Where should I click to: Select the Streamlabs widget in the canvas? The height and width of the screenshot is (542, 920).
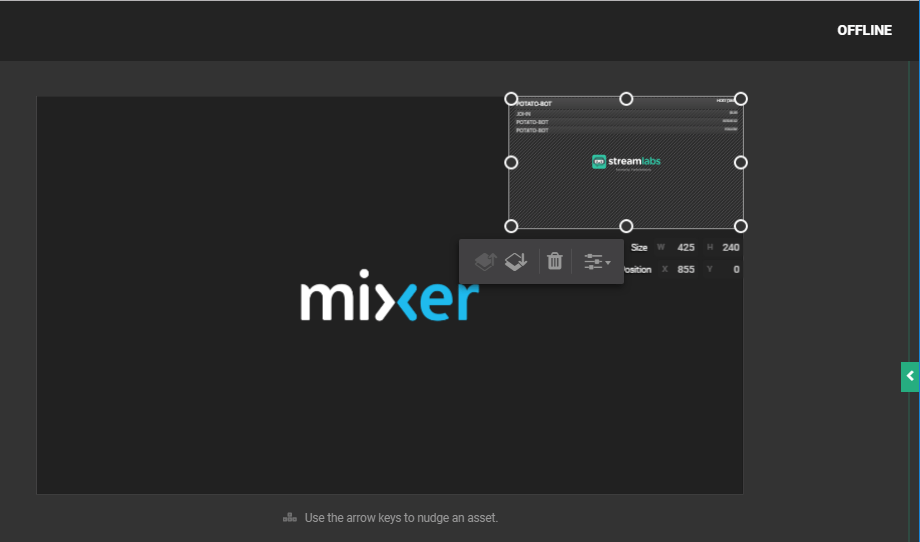[x=626, y=162]
